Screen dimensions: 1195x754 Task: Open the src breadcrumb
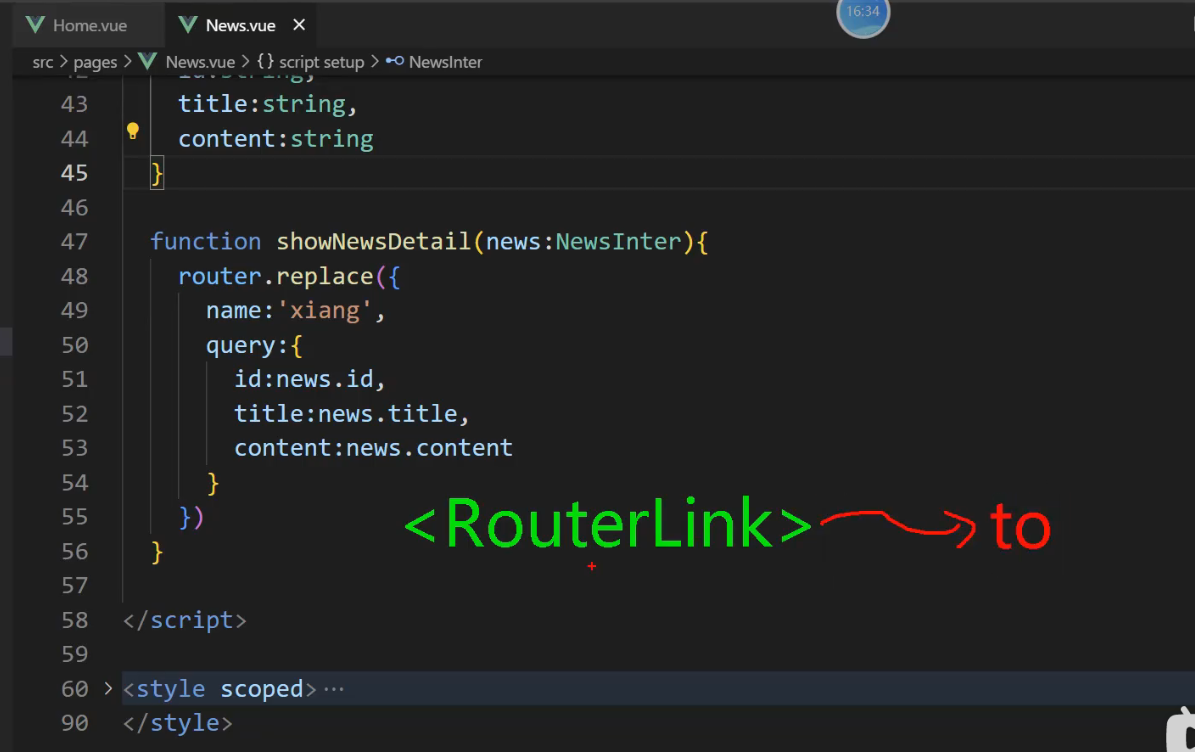43,62
